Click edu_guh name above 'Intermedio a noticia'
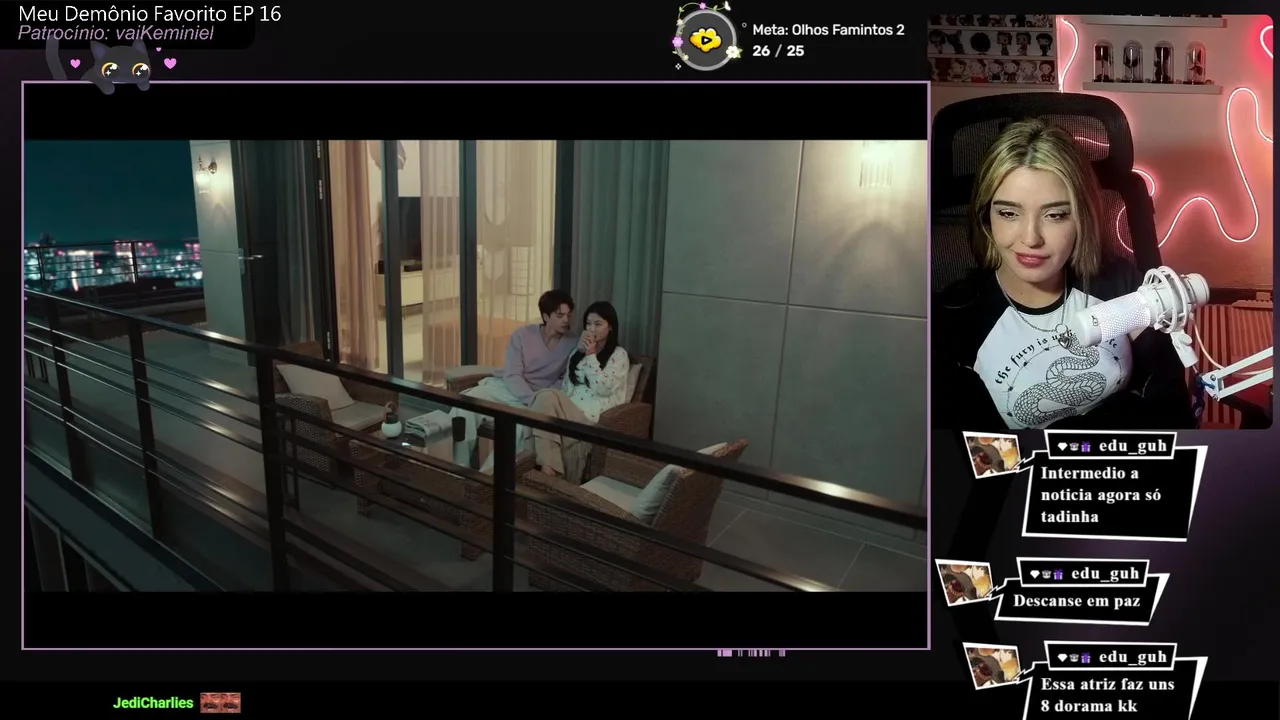 [1133, 446]
